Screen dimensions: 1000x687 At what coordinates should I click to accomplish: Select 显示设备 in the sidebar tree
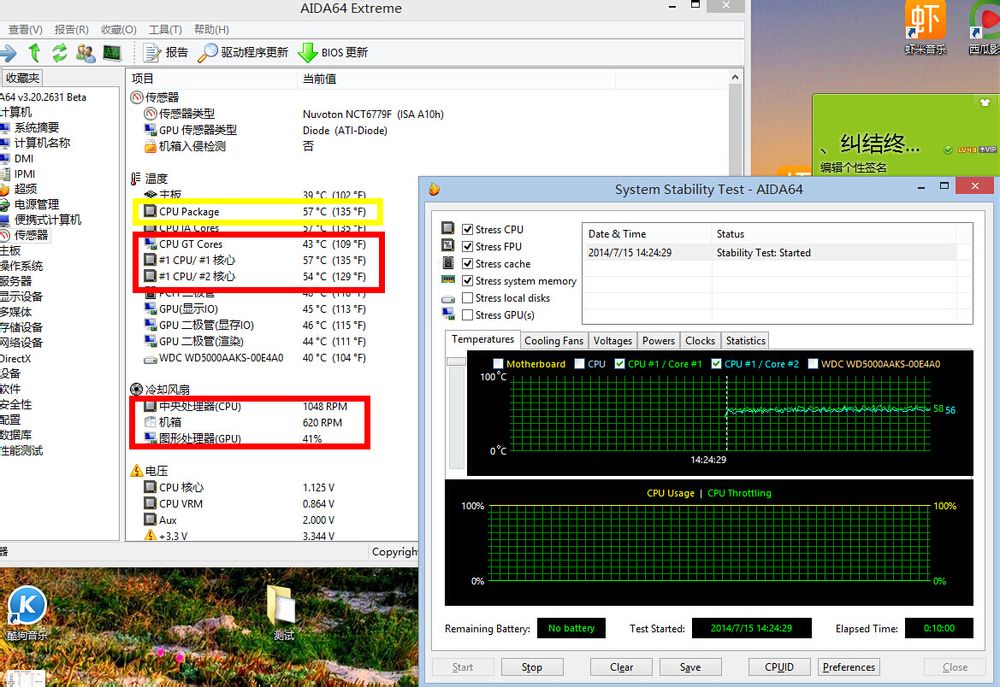click(x=21, y=297)
